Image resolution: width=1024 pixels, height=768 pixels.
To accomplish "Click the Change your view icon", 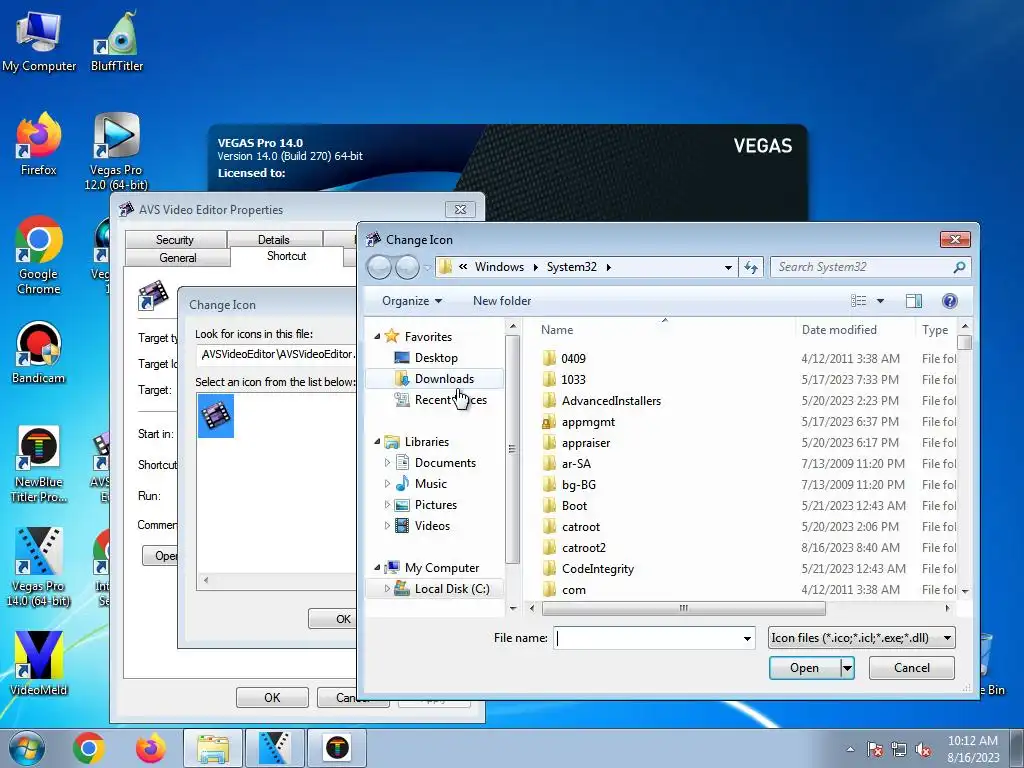I will point(858,301).
